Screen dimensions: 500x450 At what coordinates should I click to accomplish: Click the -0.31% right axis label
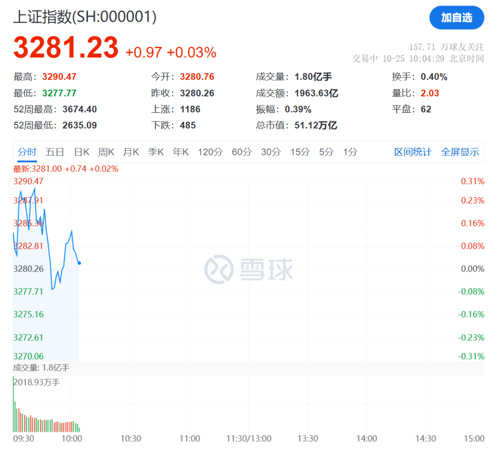471,357
